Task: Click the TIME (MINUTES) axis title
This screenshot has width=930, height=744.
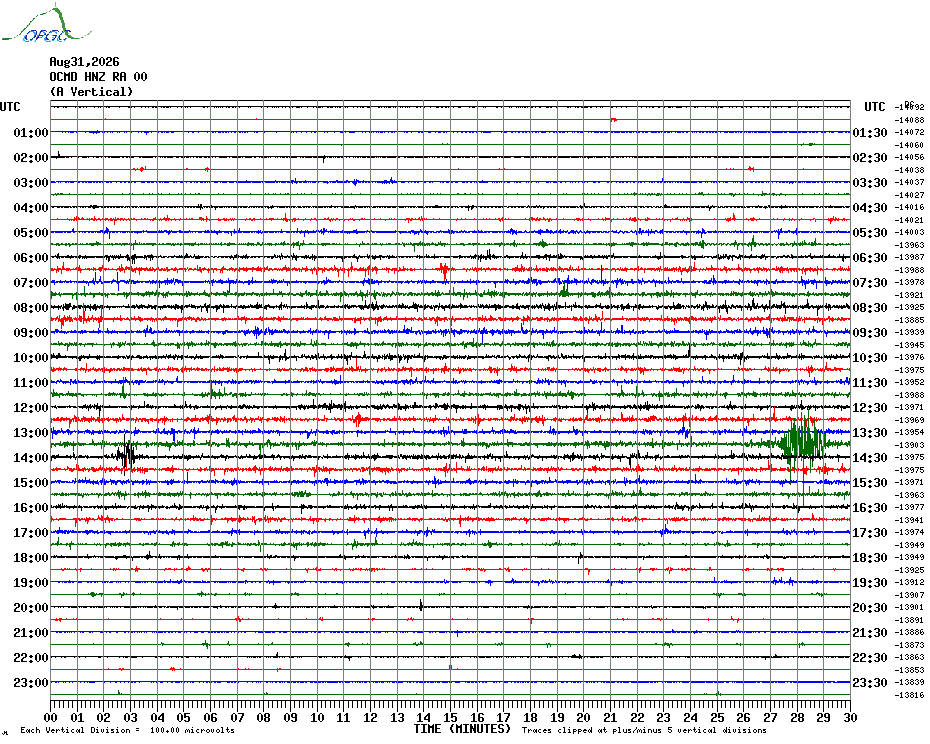Action: [462, 729]
